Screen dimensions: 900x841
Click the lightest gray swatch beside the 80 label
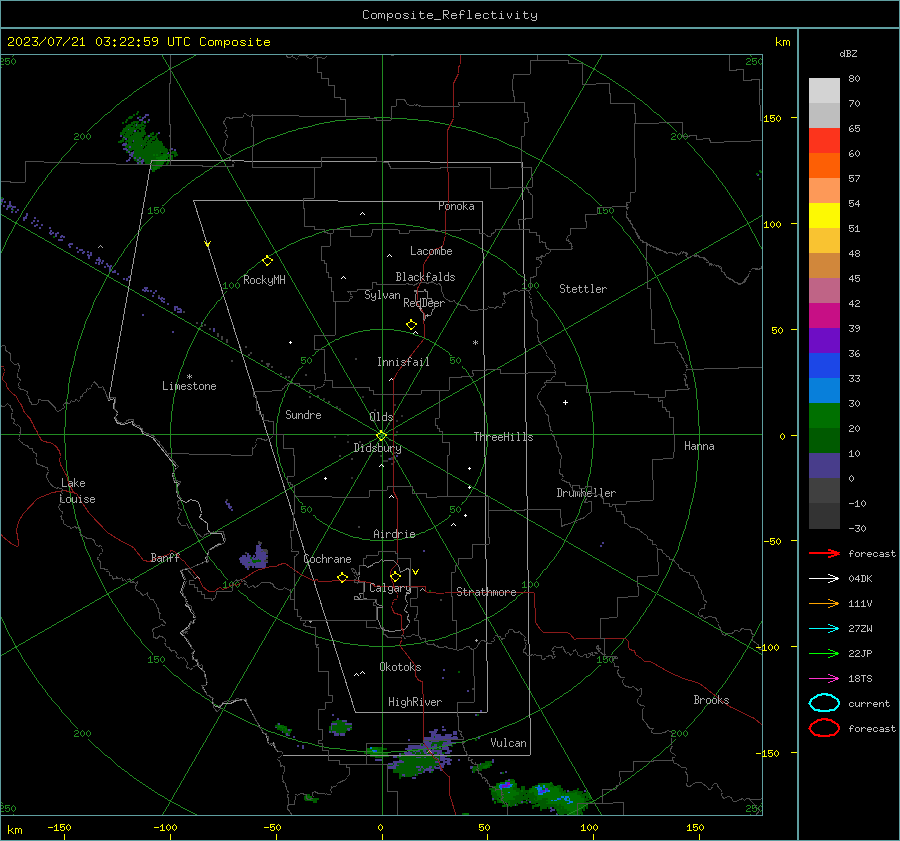[x=824, y=90]
